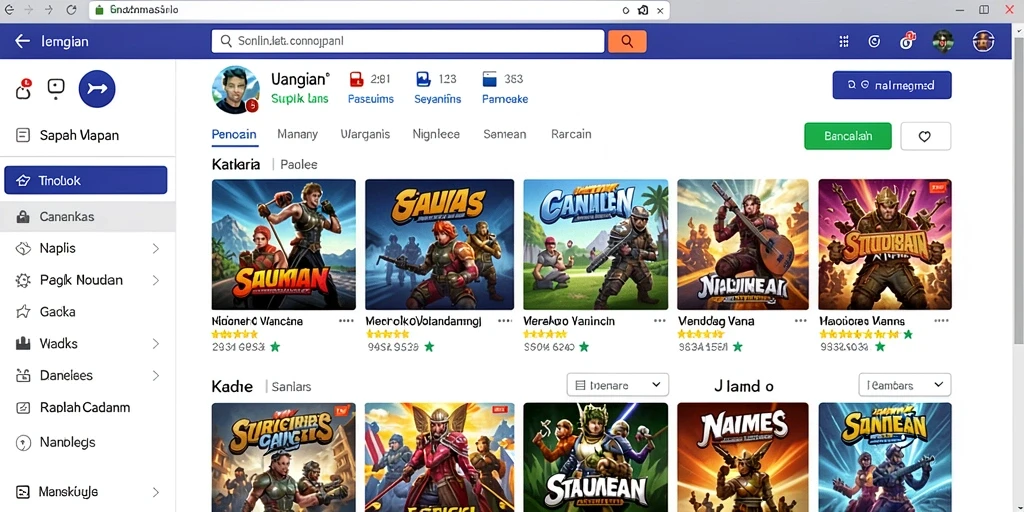The width and height of the screenshot is (1024, 512).
Task: Click the back arrow beside Iemgian
Action: (22, 41)
